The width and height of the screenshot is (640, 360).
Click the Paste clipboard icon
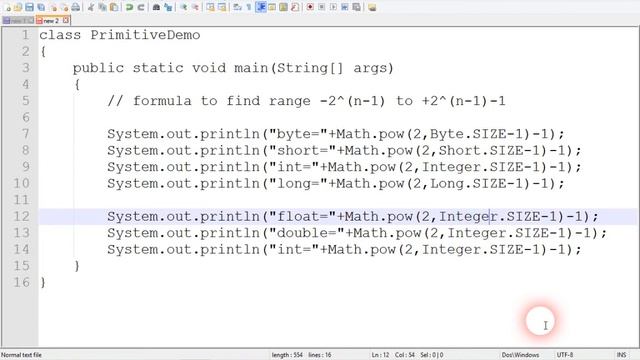(114, 7)
